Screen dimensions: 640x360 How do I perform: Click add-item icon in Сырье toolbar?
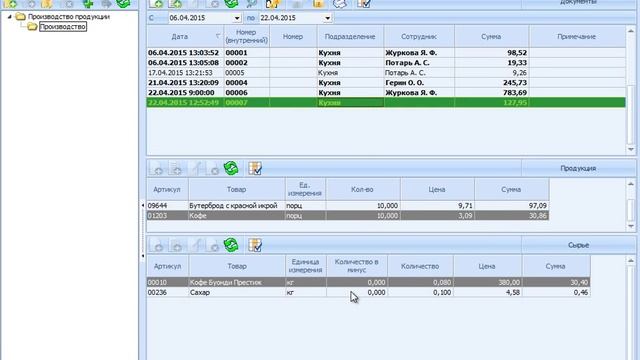pos(156,245)
